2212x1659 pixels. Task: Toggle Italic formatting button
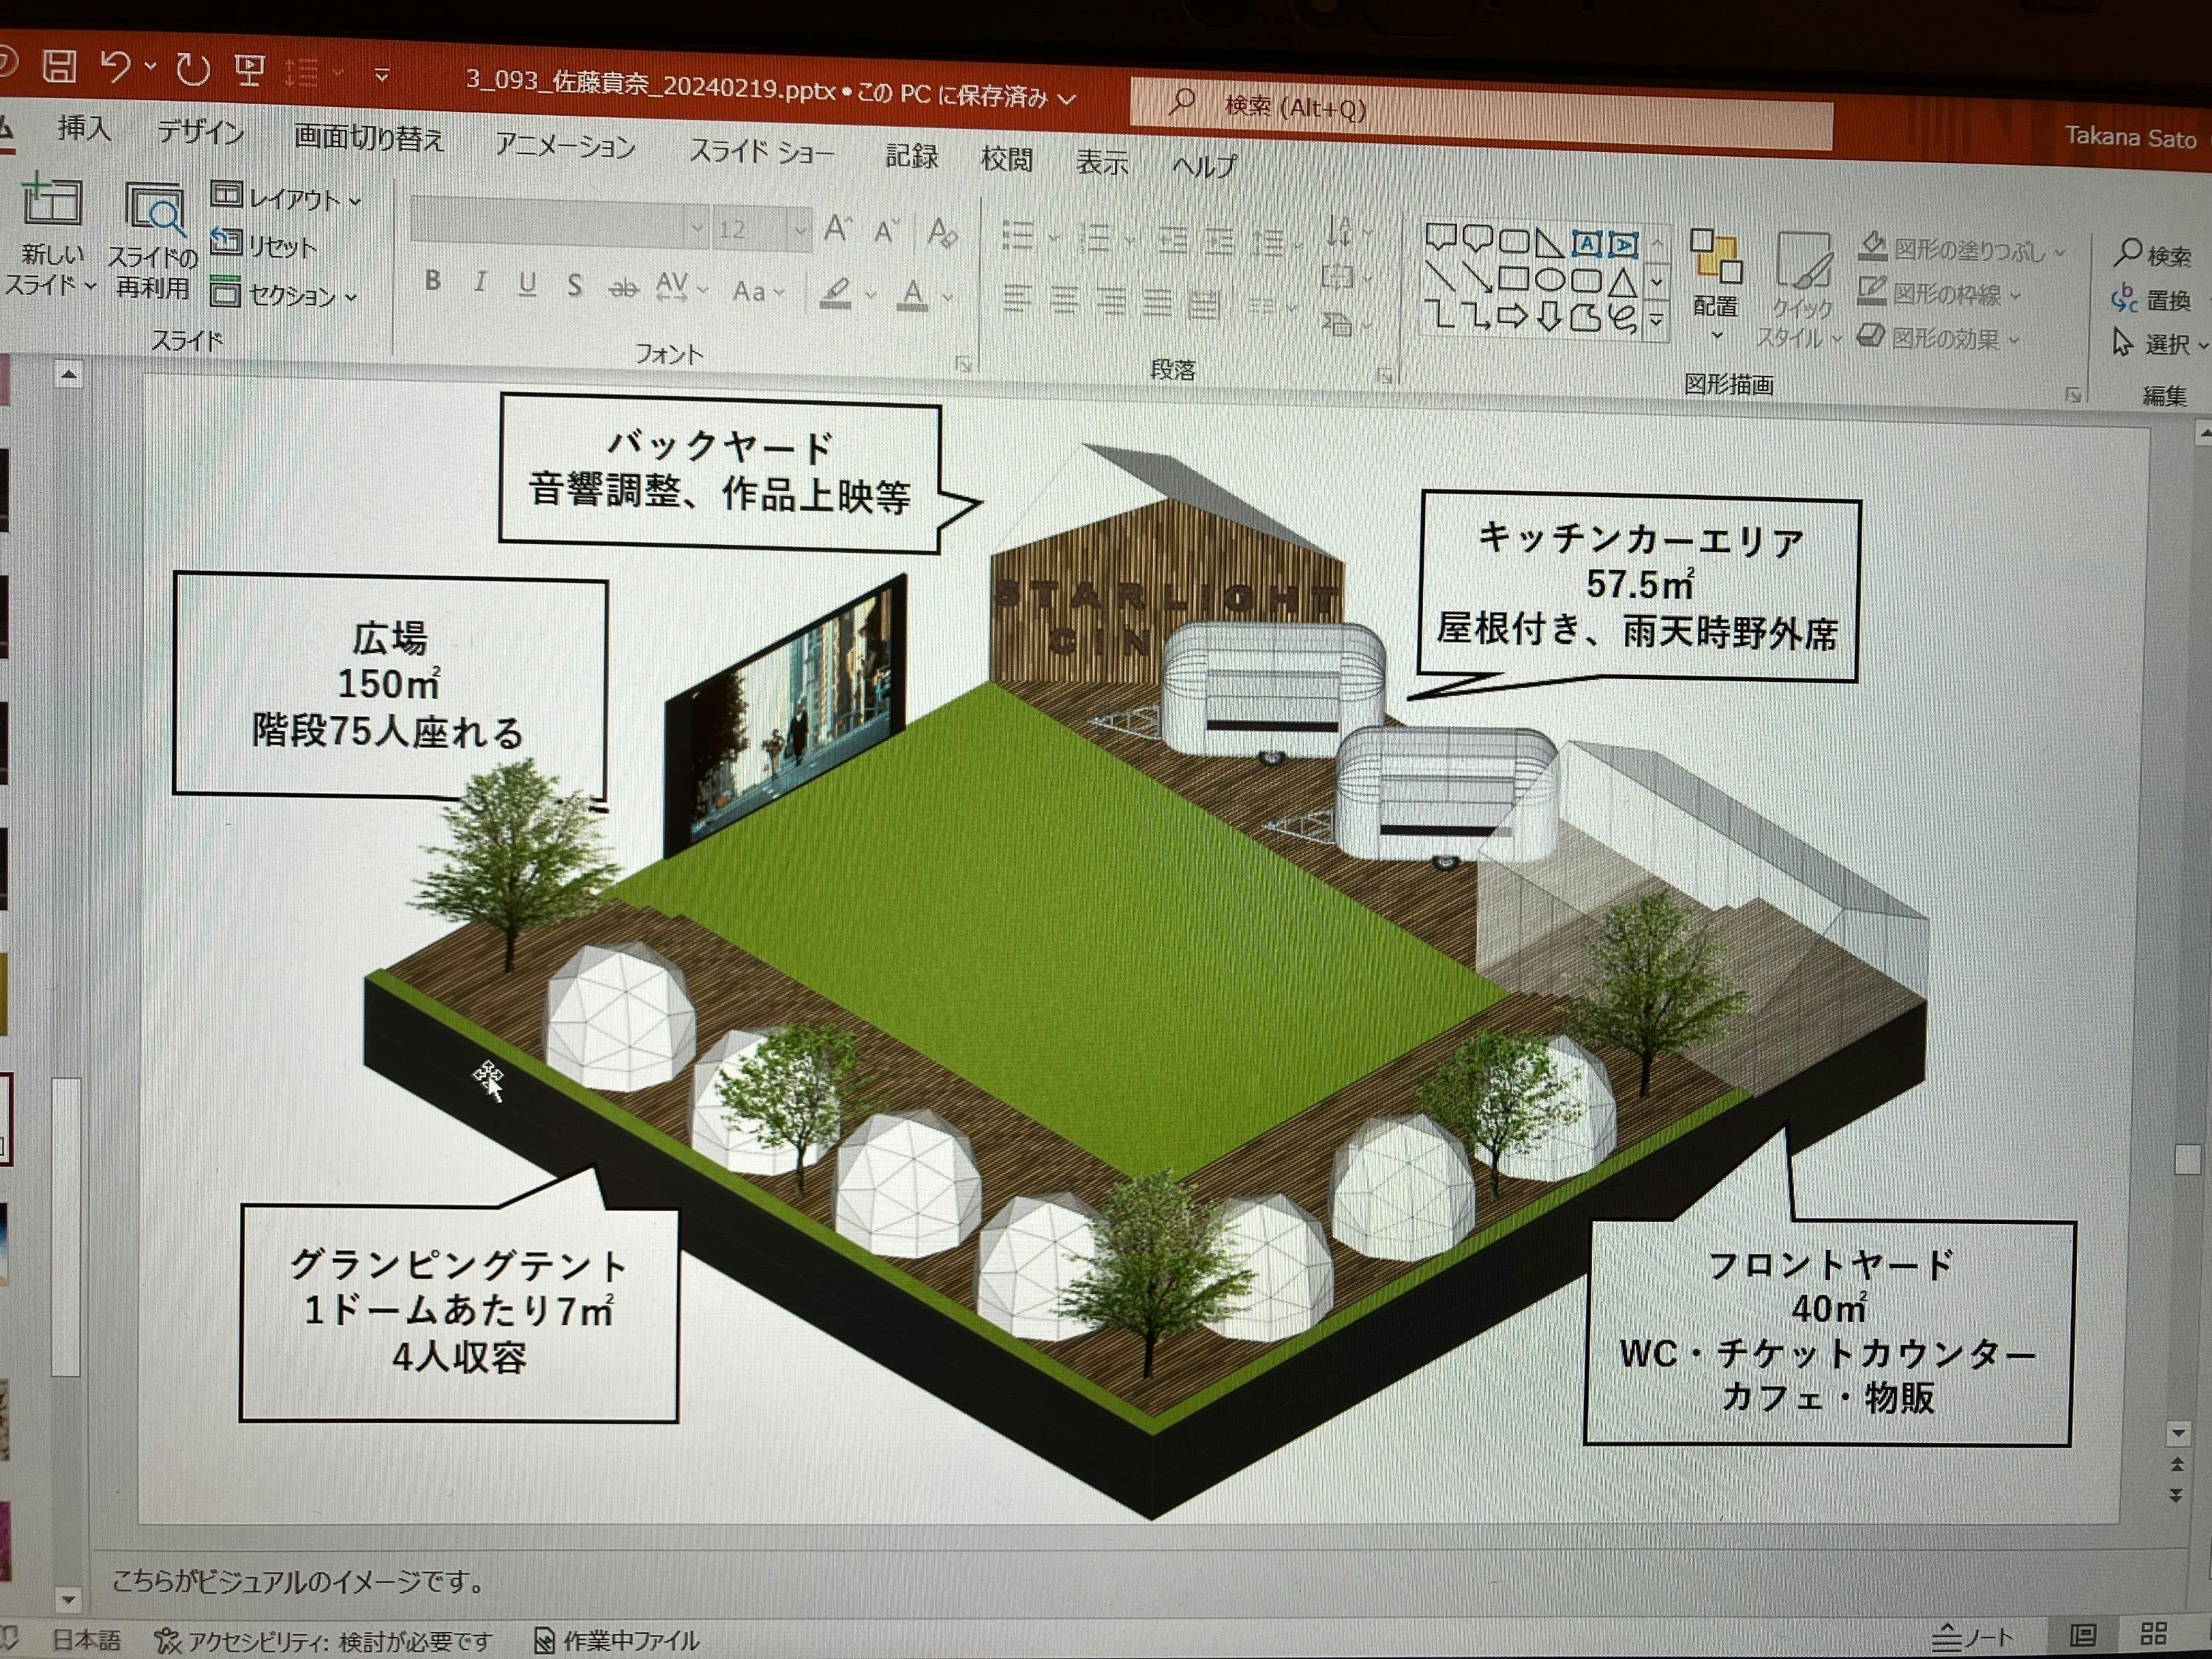pyautogui.click(x=480, y=282)
